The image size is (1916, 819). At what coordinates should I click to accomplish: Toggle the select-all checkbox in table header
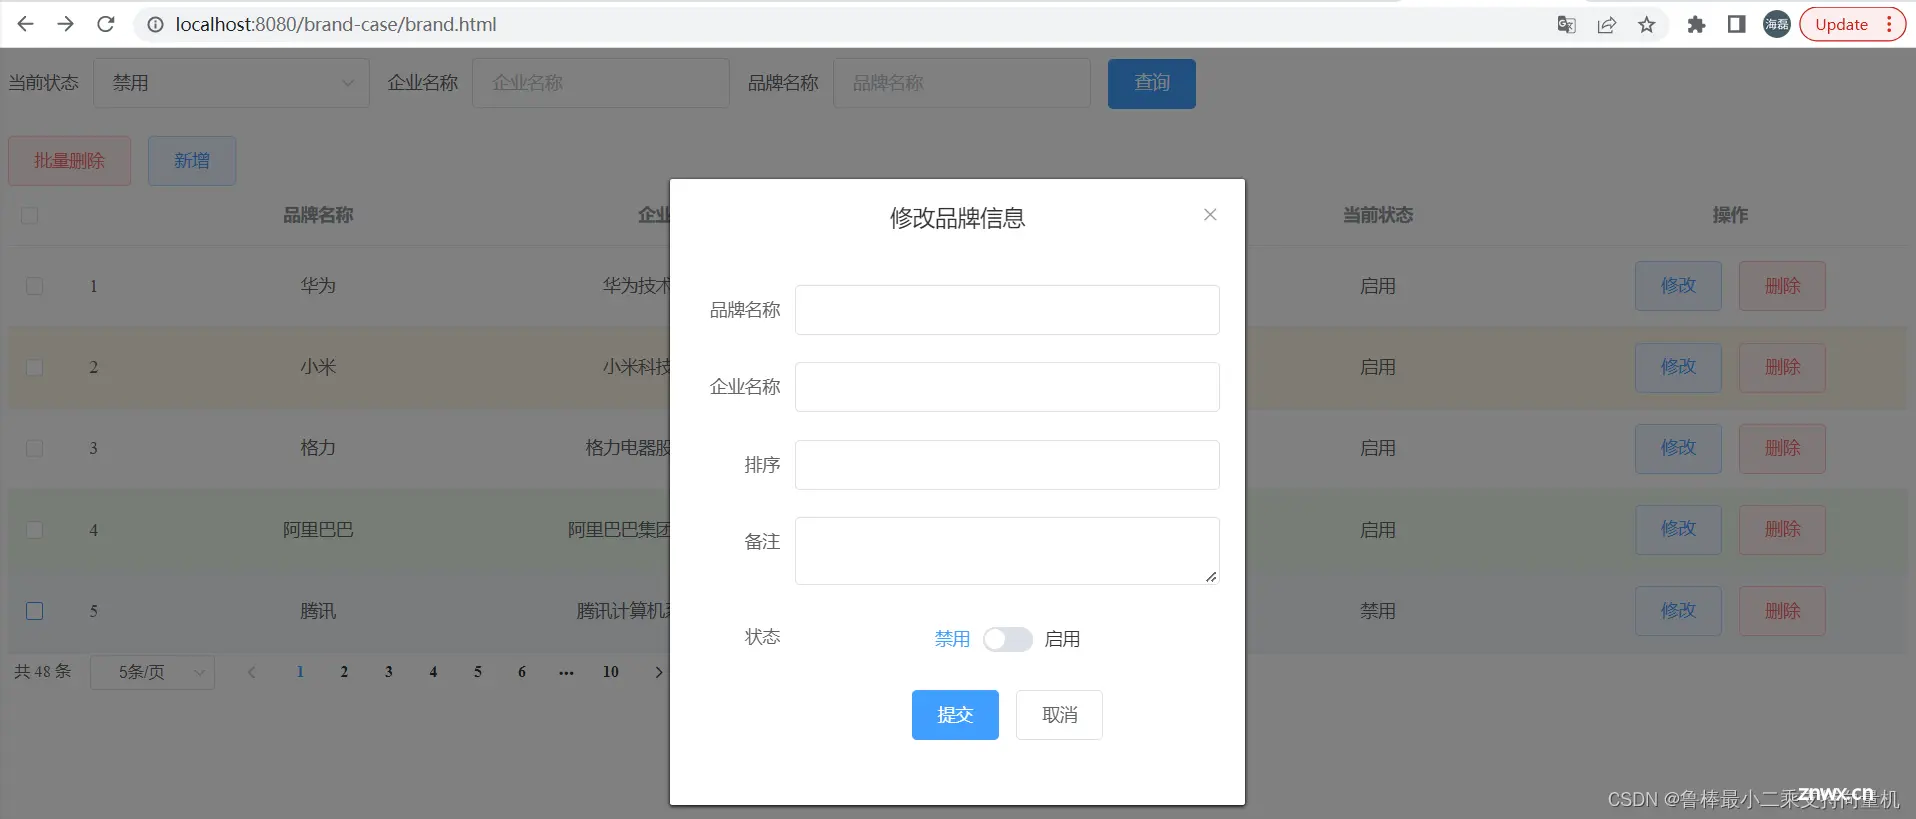click(x=29, y=215)
